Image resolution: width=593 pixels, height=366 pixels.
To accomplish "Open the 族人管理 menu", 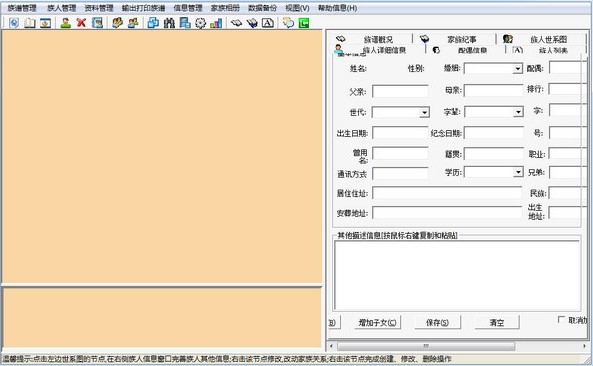I will pos(62,8).
